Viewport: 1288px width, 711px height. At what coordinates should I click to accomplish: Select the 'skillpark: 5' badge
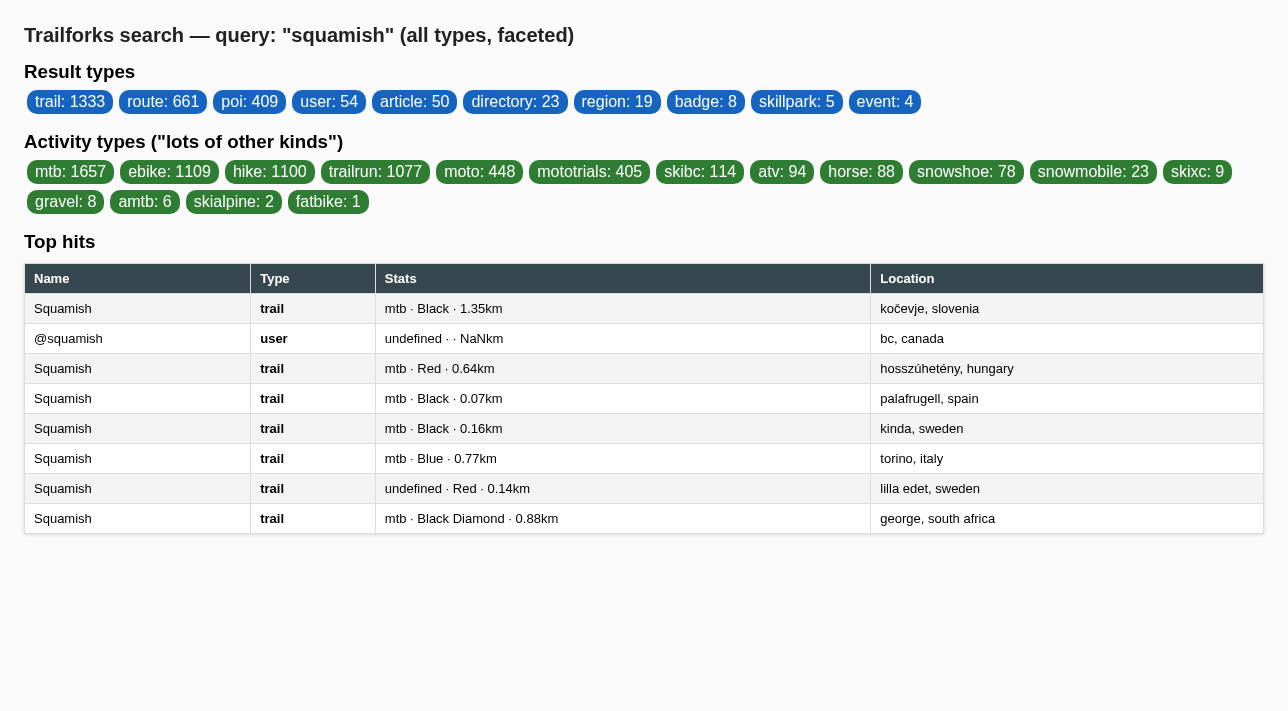pyautogui.click(x=797, y=102)
